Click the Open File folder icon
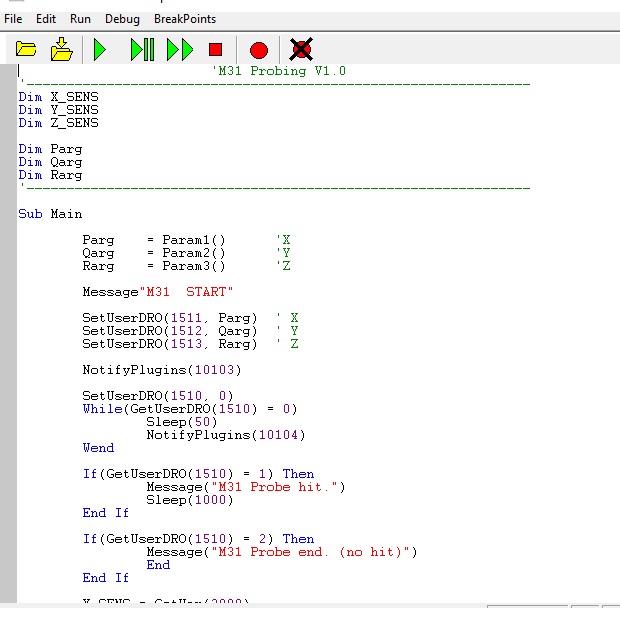Screen dimensions: 620x627 tap(27, 49)
